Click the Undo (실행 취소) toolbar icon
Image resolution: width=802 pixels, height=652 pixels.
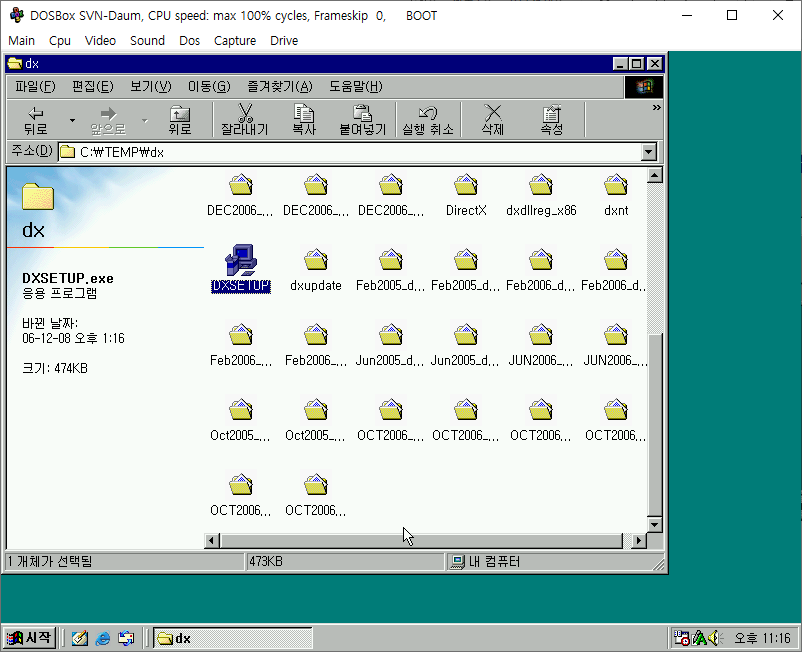tap(428, 121)
